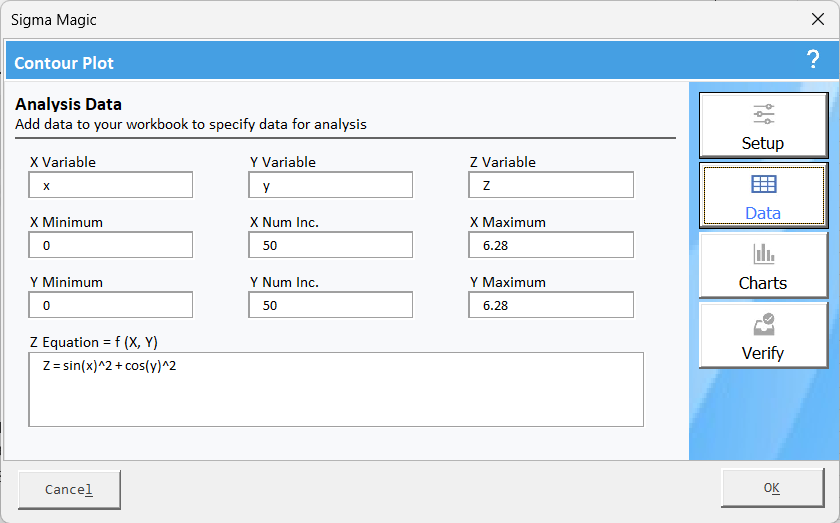This screenshot has height=523, width=840.
Task: Confirm settings with the OK button
Action: (x=772, y=488)
